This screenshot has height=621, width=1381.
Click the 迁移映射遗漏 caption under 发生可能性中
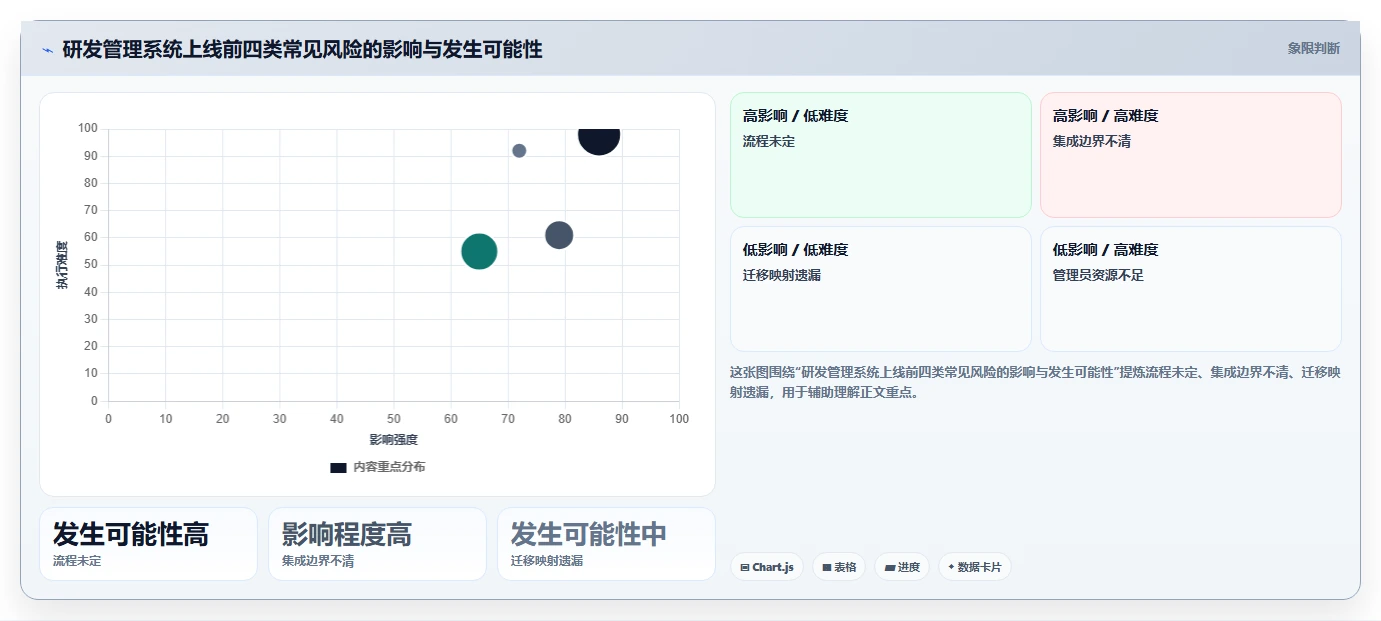click(547, 561)
